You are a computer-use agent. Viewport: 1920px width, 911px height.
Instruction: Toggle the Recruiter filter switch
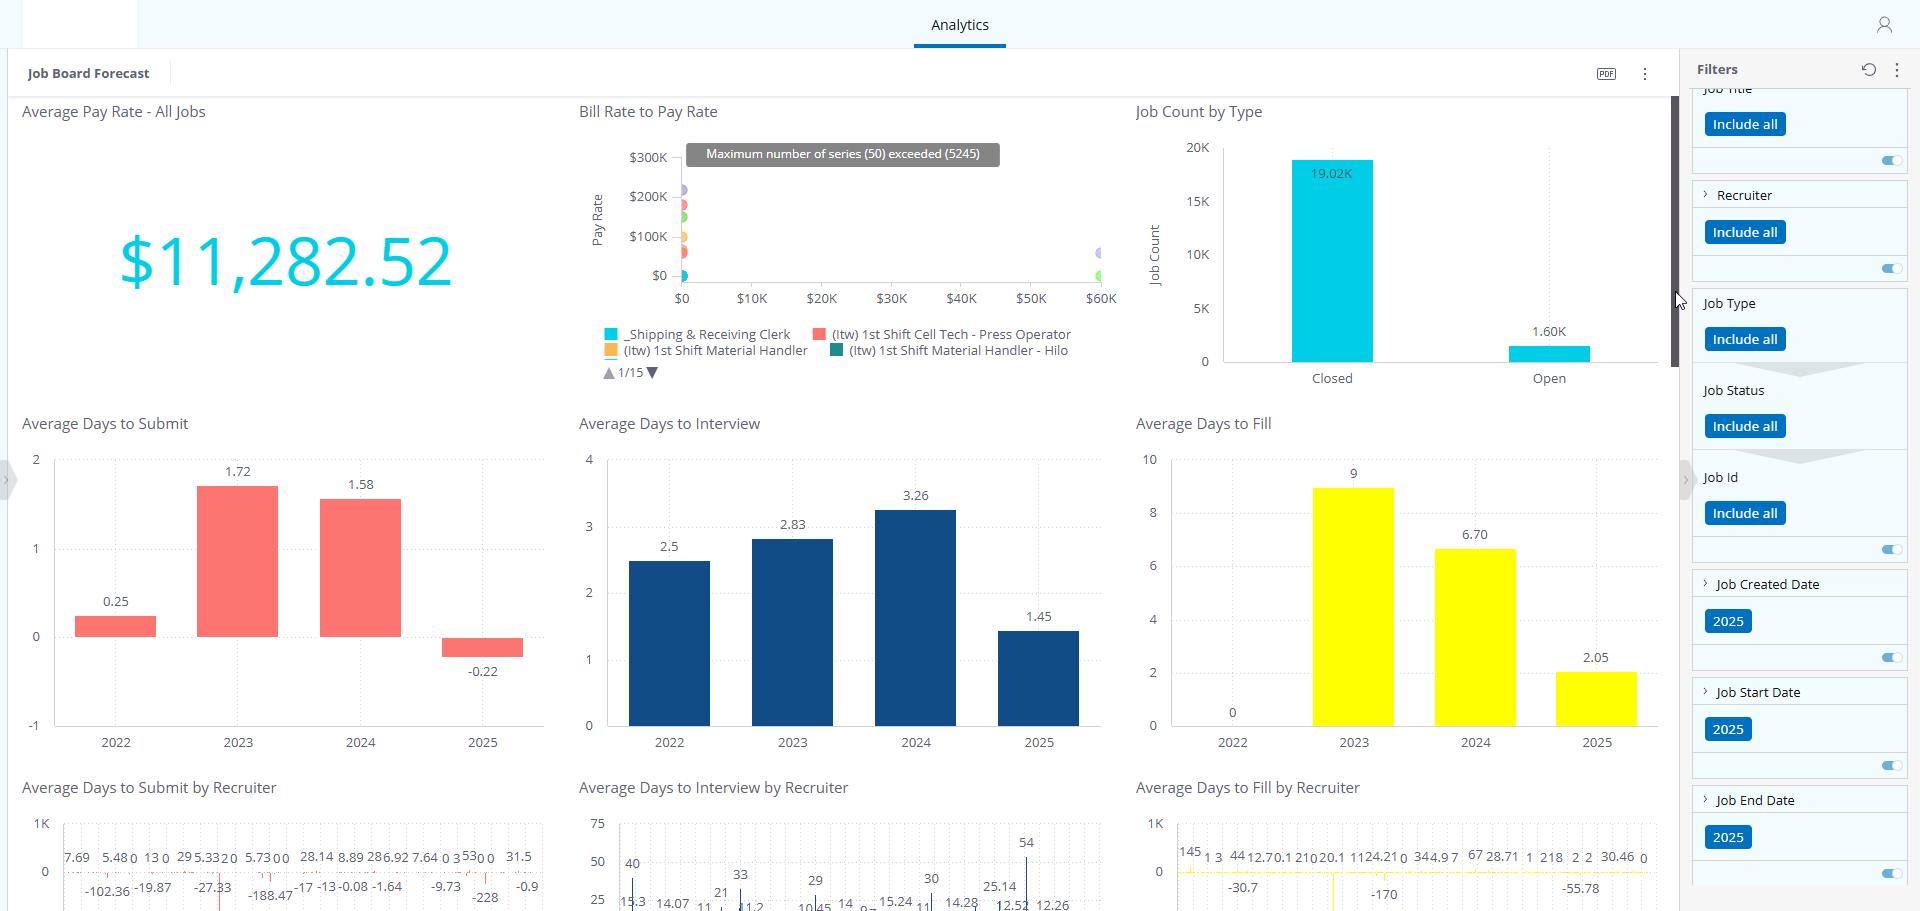1892,268
